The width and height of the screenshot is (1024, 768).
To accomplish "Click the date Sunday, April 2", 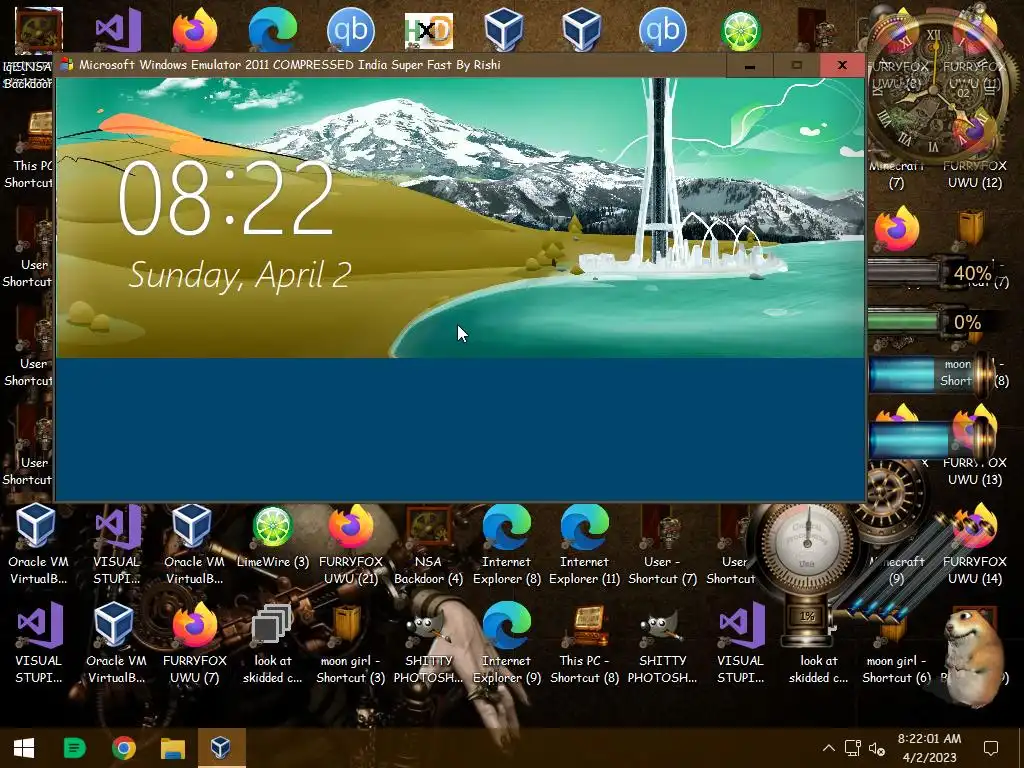I will pyautogui.click(x=240, y=275).
